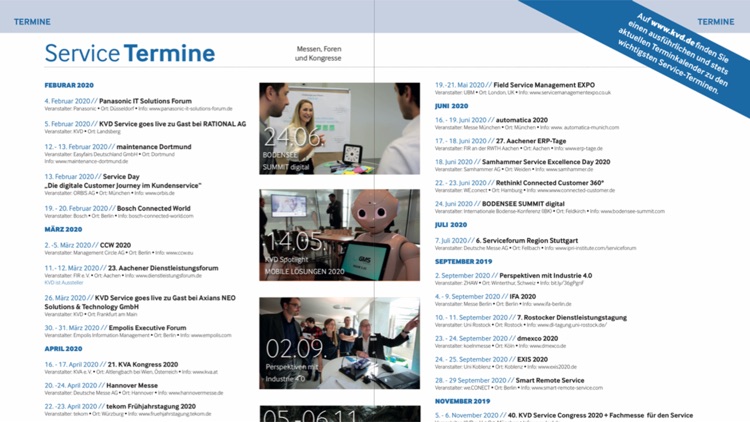Select the 7. Rostocker Dienstleistungstagung entry
Image resolution: width=750 pixels, height=422 pixels.
point(531,321)
